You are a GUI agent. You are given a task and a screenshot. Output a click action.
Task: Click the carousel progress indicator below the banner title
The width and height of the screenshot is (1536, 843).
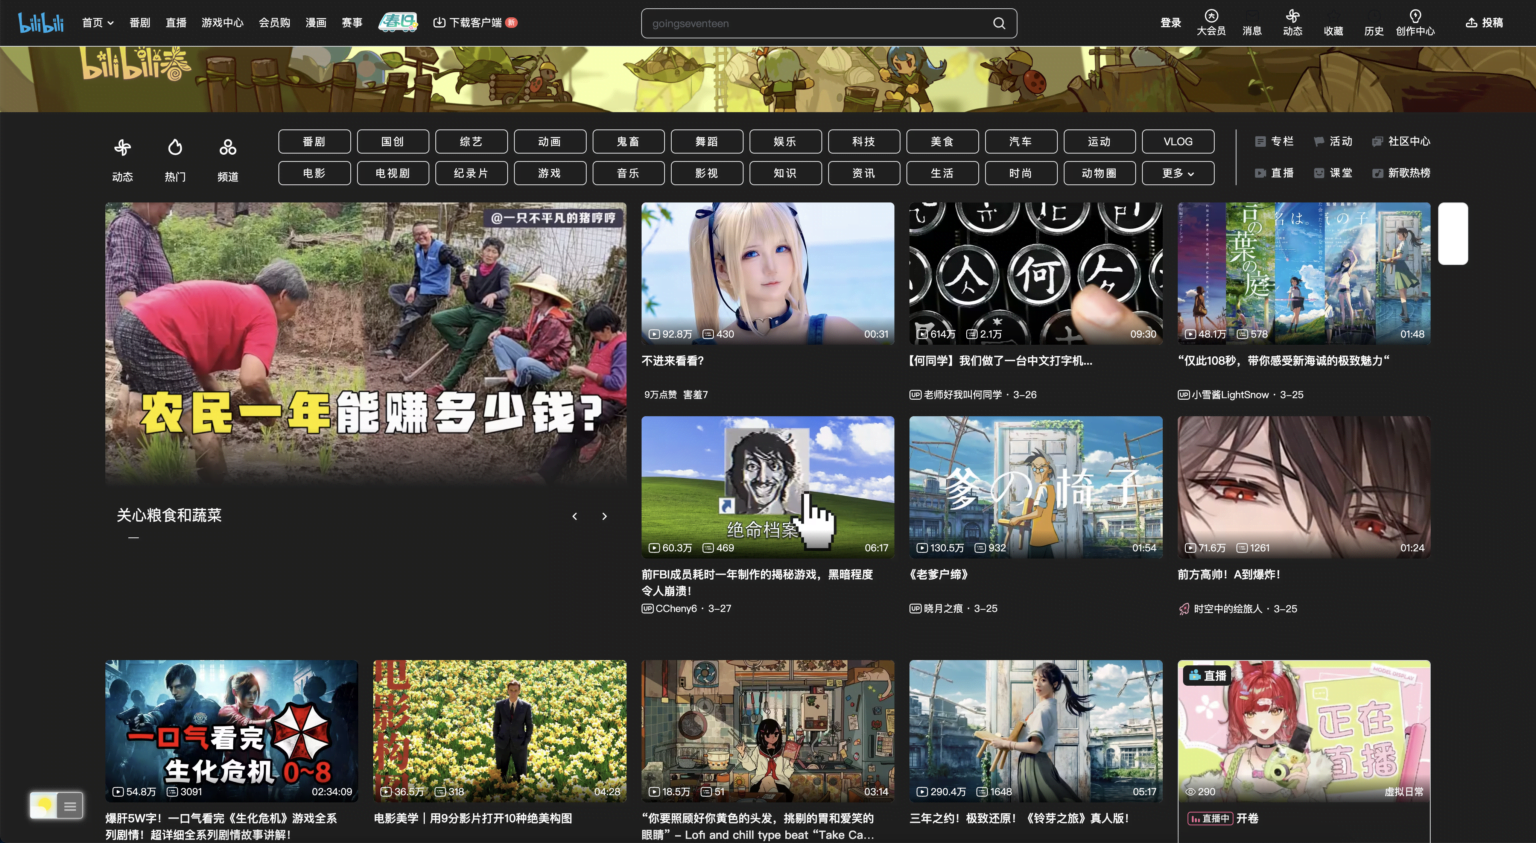click(x=133, y=537)
